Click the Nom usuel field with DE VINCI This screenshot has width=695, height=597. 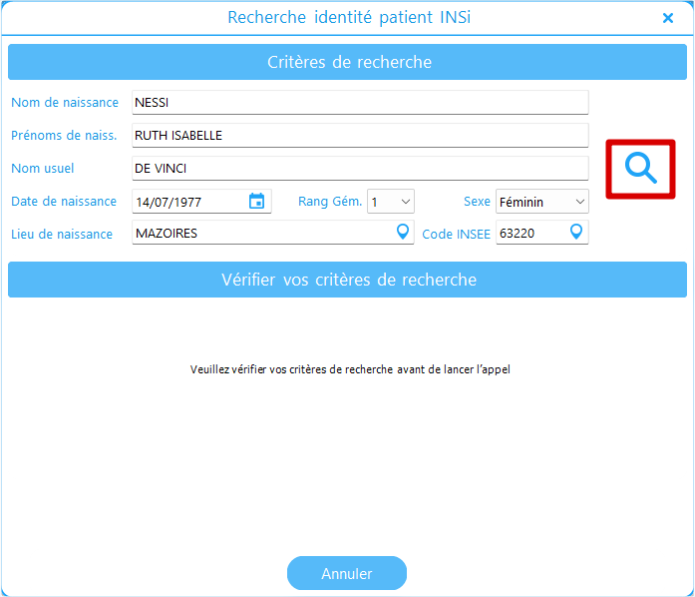pos(360,168)
